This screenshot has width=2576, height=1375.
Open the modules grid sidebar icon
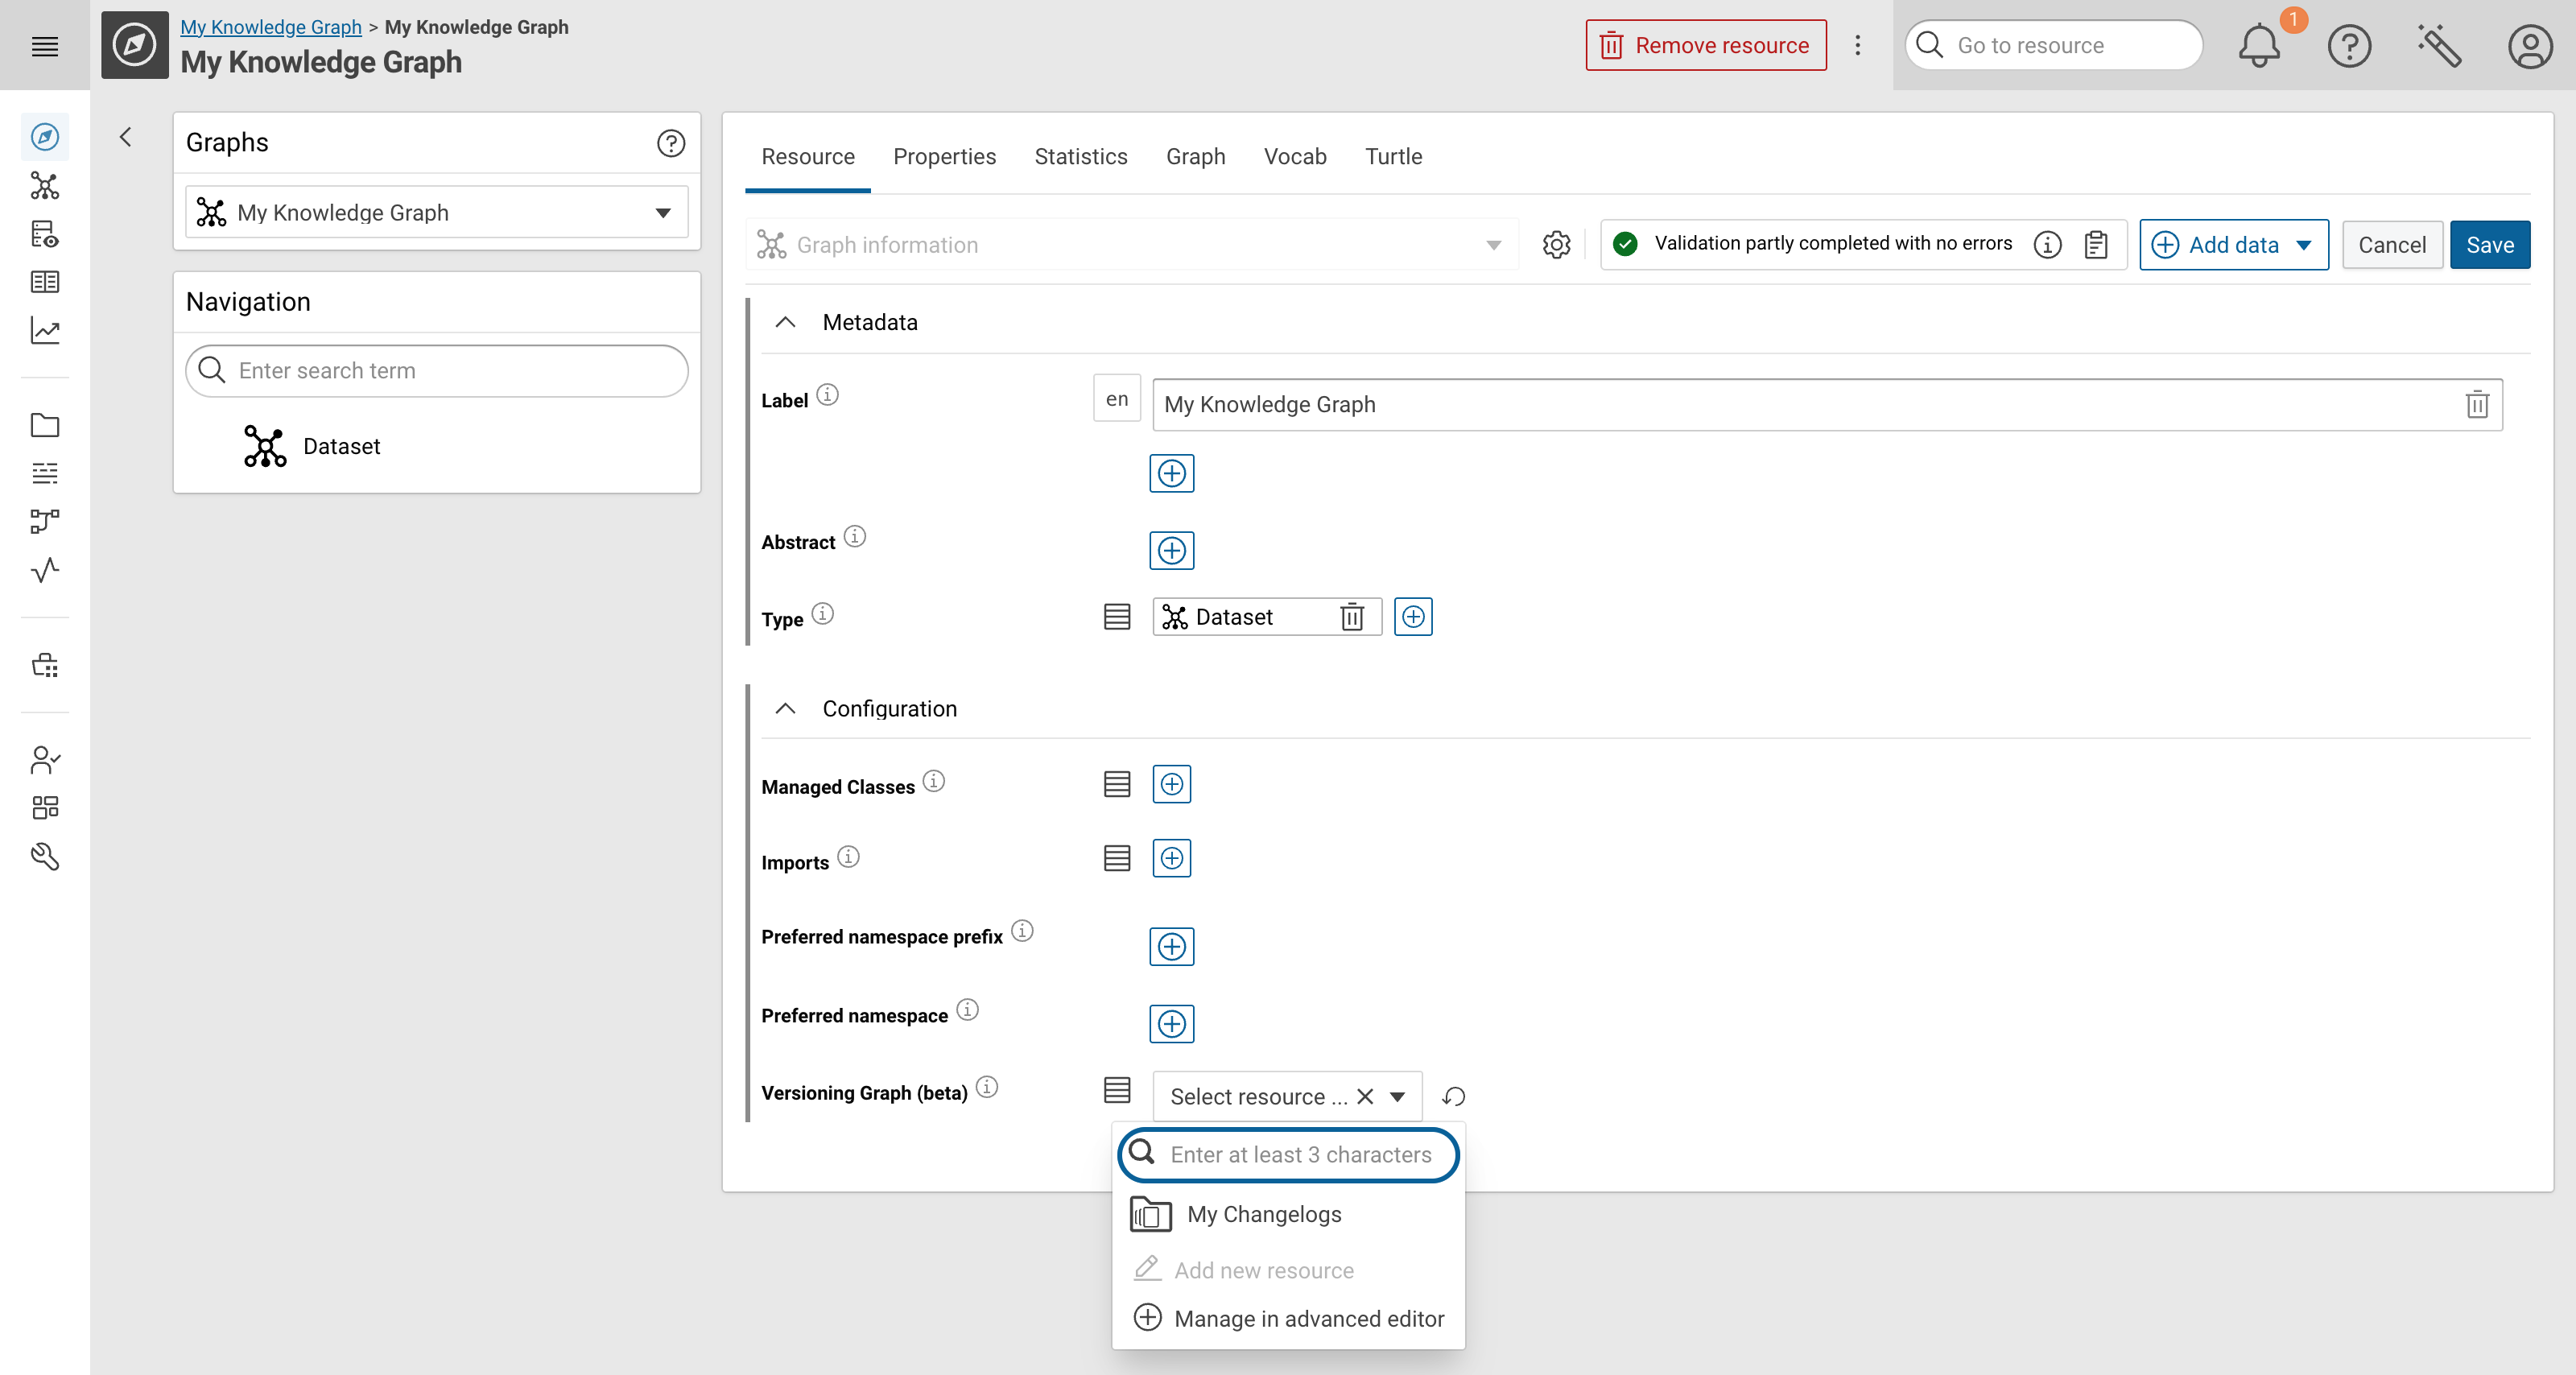(x=45, y=808)
